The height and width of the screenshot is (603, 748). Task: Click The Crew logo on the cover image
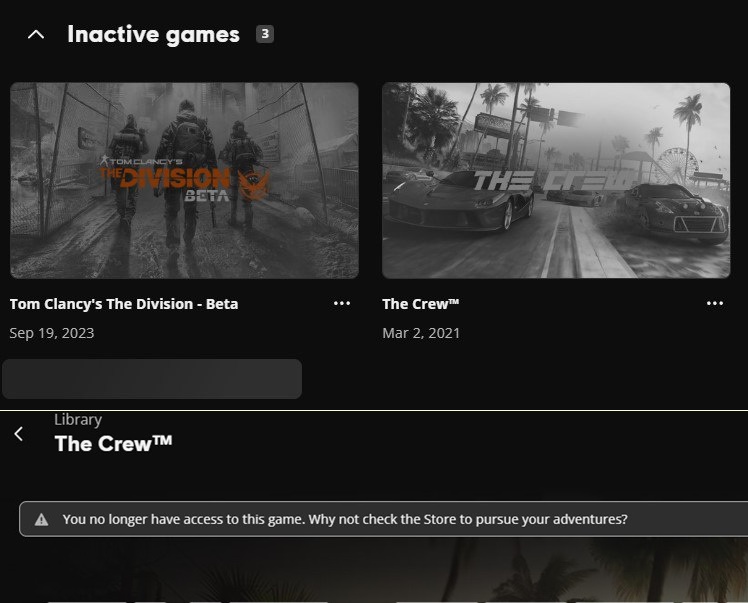(x=553, y=181)
